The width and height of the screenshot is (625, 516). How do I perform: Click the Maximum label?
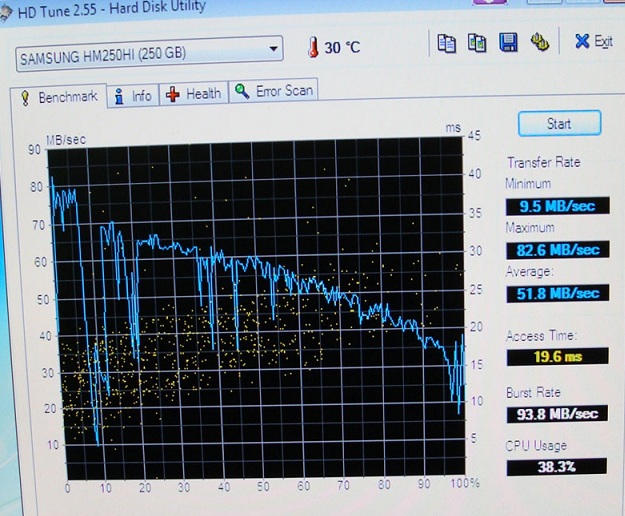530,228
